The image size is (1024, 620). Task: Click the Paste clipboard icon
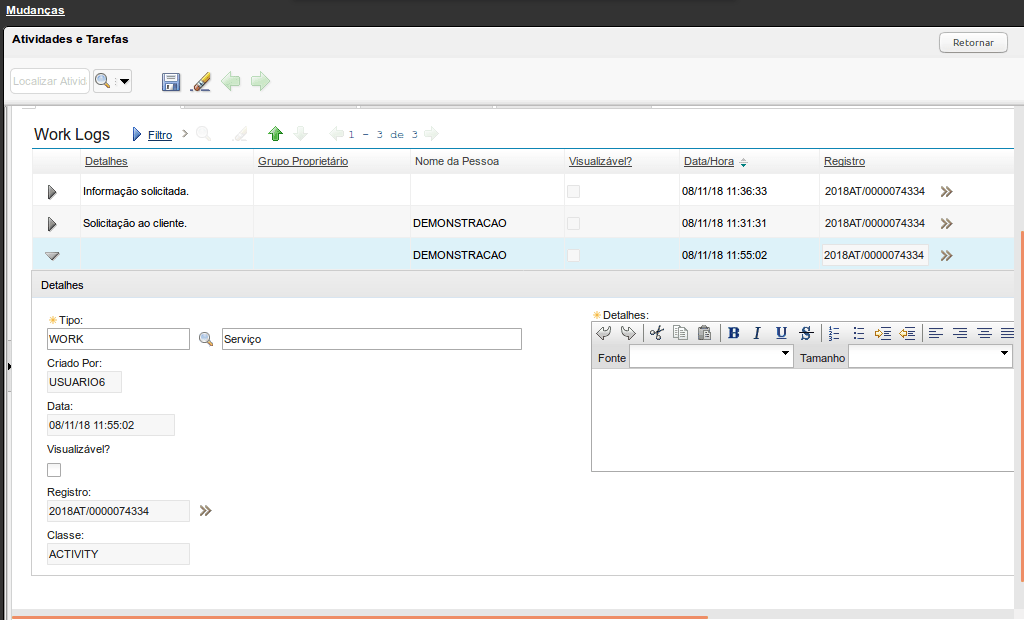tap(705, 333)
